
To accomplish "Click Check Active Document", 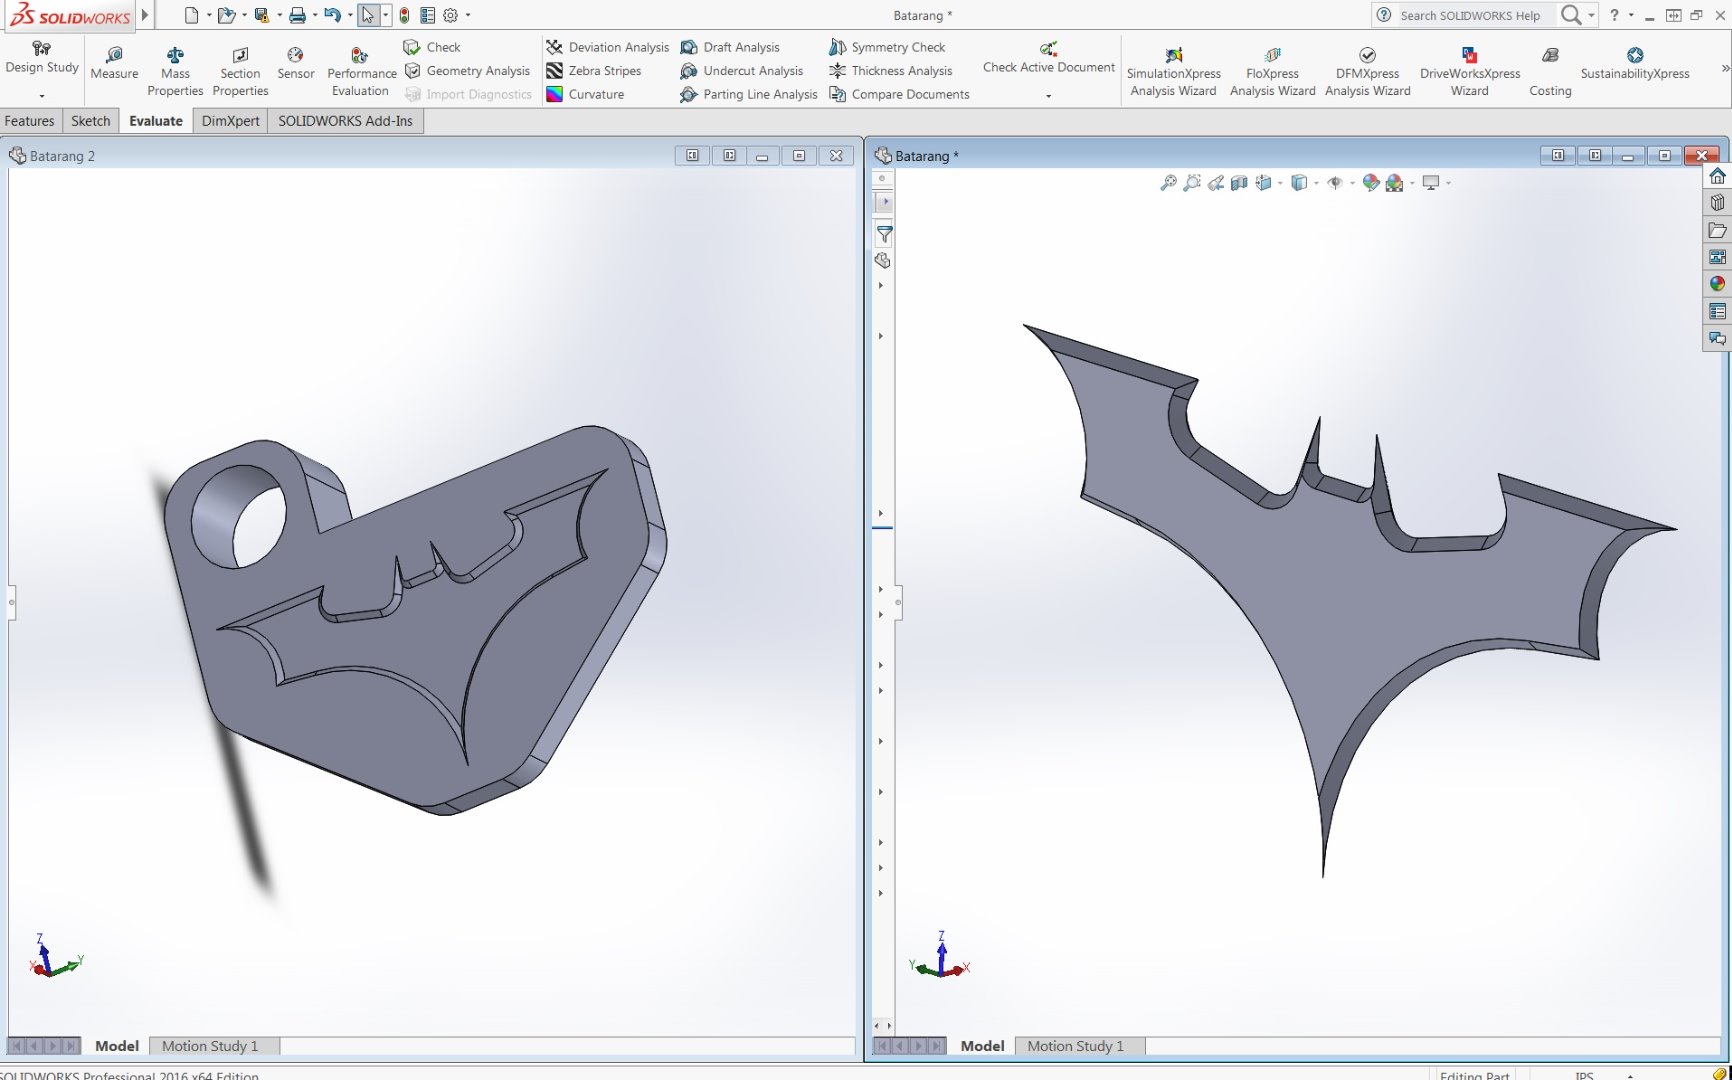I will pyautogui.click(x=1048, y=58).
